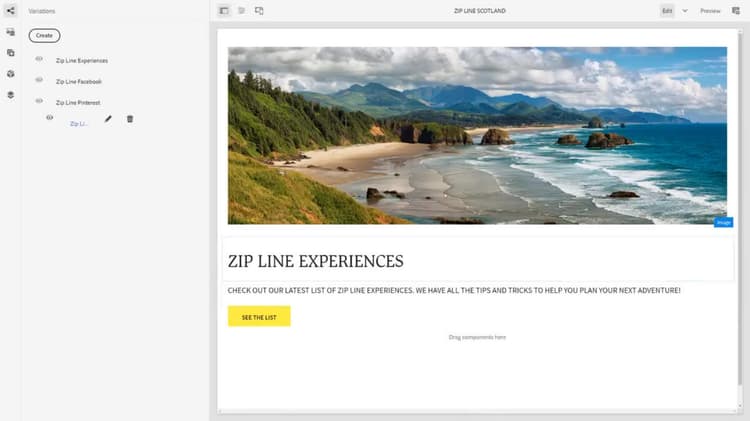Select the Edit mode button
This screenshot has height=421, width=750.
pos(667,11)
